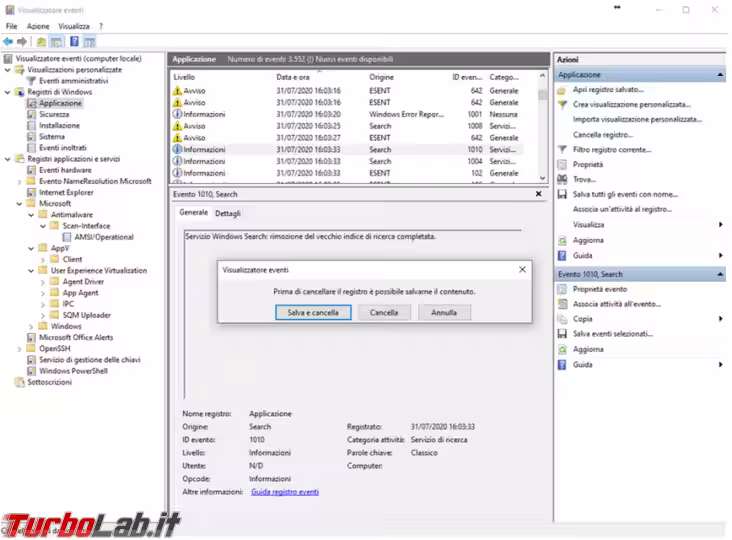The height and width of the screenshot is (540, 732).
Task: Collapse Visualizzazioni personalizzate tree node
Action: click(x=7, y=70)
